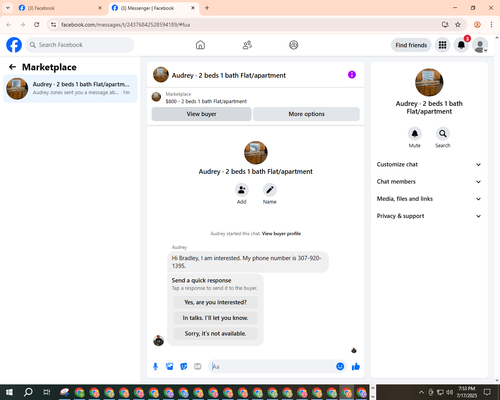
Task: Click the choose sticker icon
Action: point(184,367)
